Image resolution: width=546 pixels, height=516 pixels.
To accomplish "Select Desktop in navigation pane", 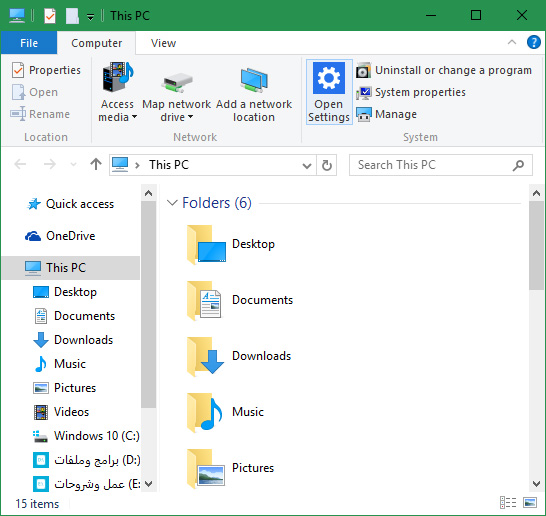I will click(65, 292).
